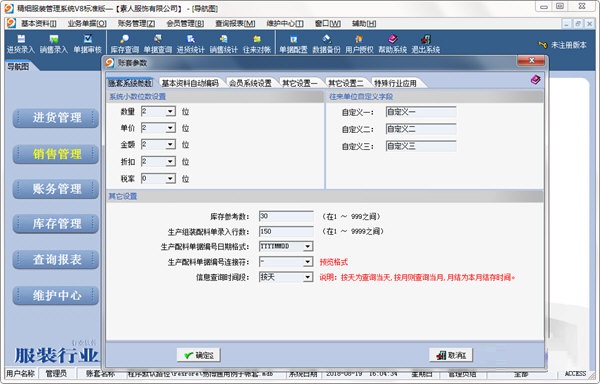Click 销售管理 navigation button
The image size is (600, 384).
[56, 154]
